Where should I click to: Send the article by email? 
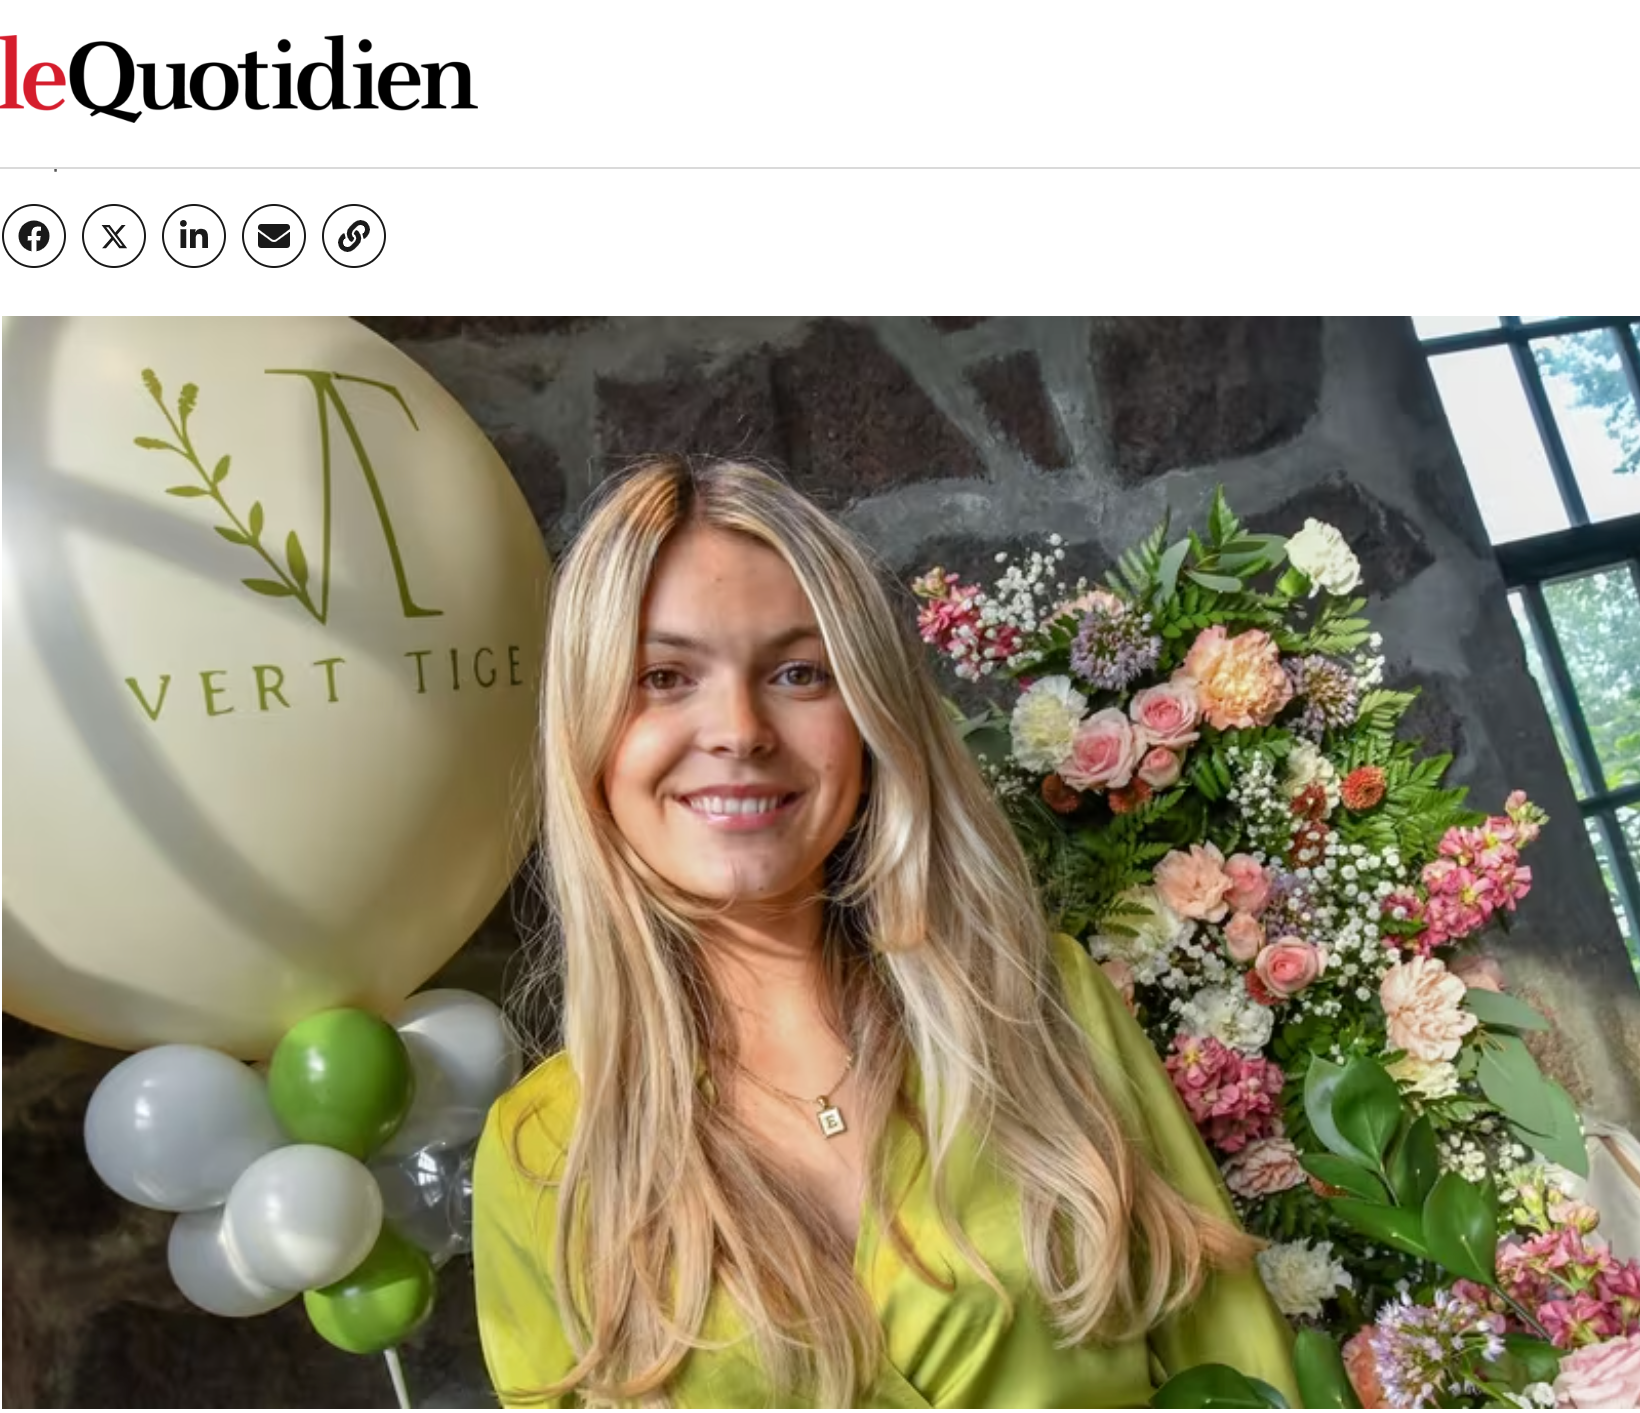click(x=274, y=236)
